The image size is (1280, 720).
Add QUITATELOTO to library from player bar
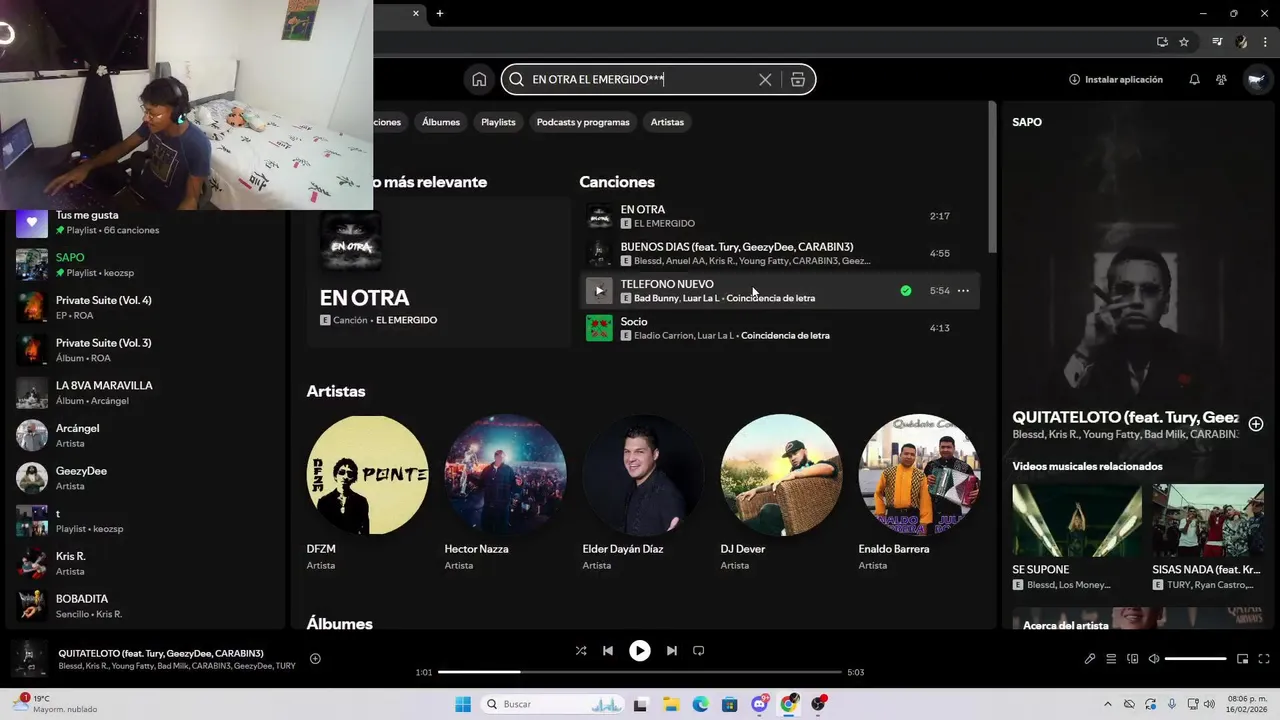[x=315, y=658]
